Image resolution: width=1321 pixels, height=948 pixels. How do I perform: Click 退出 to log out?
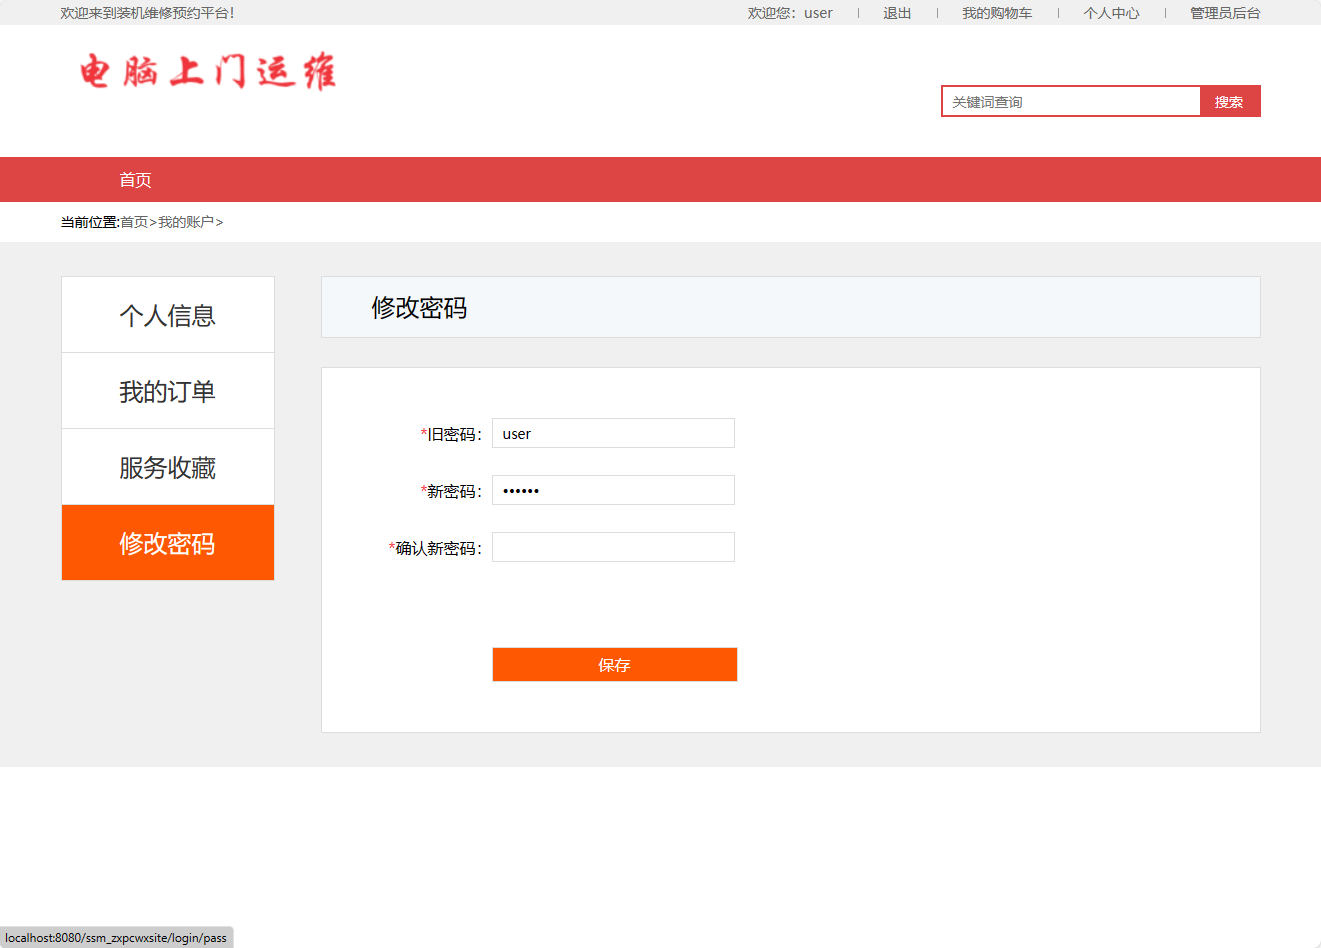[x=896, y=13]
